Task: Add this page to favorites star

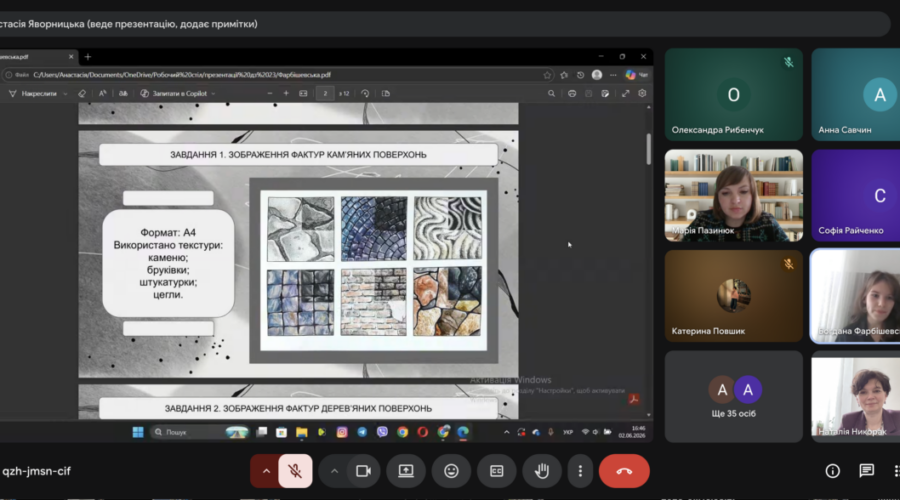Action: pyautogui.click(x=547, y=75)
